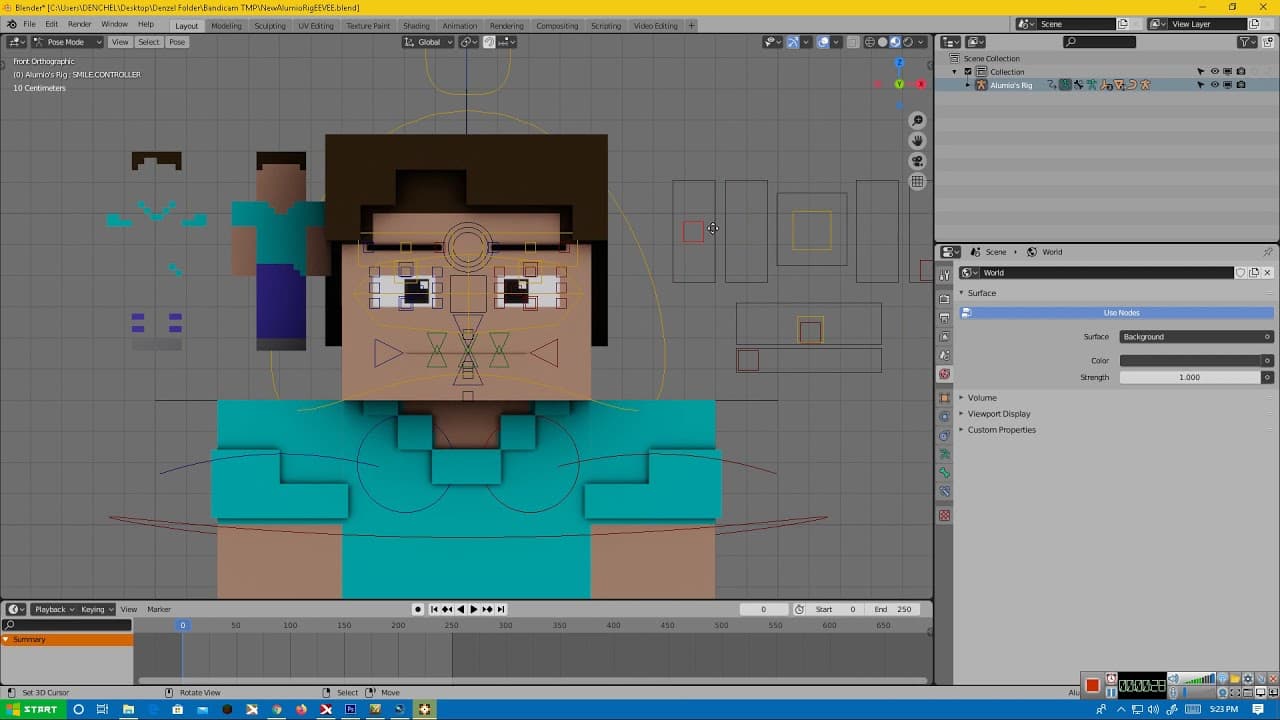Open the Global transform orientation dropdown
The width and height of the screenshot is (1280, 720).
(x=428, y=42)
